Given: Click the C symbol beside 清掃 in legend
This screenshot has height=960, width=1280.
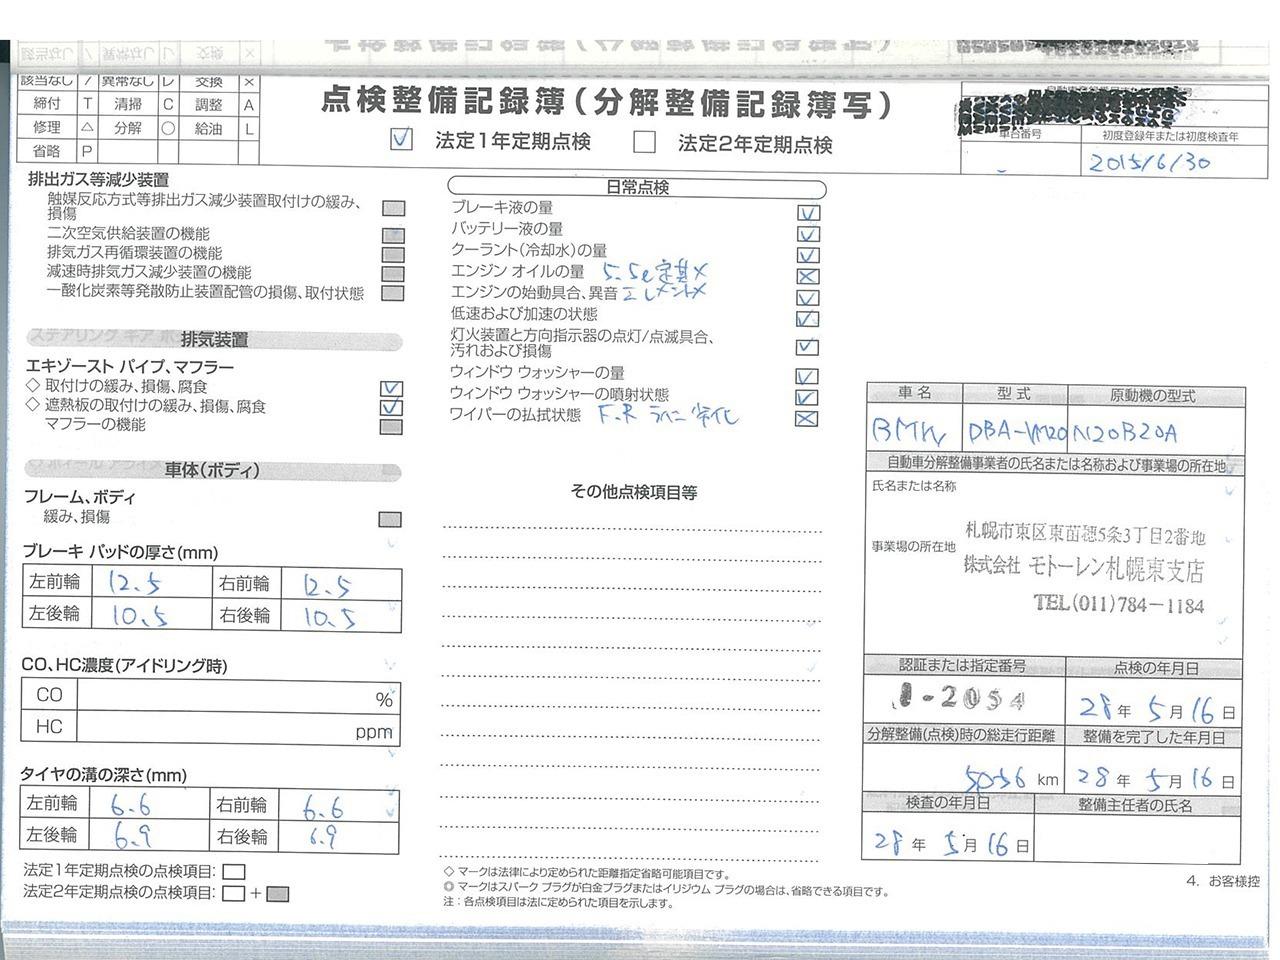Looking at the screenshot, I should (168, 104).
